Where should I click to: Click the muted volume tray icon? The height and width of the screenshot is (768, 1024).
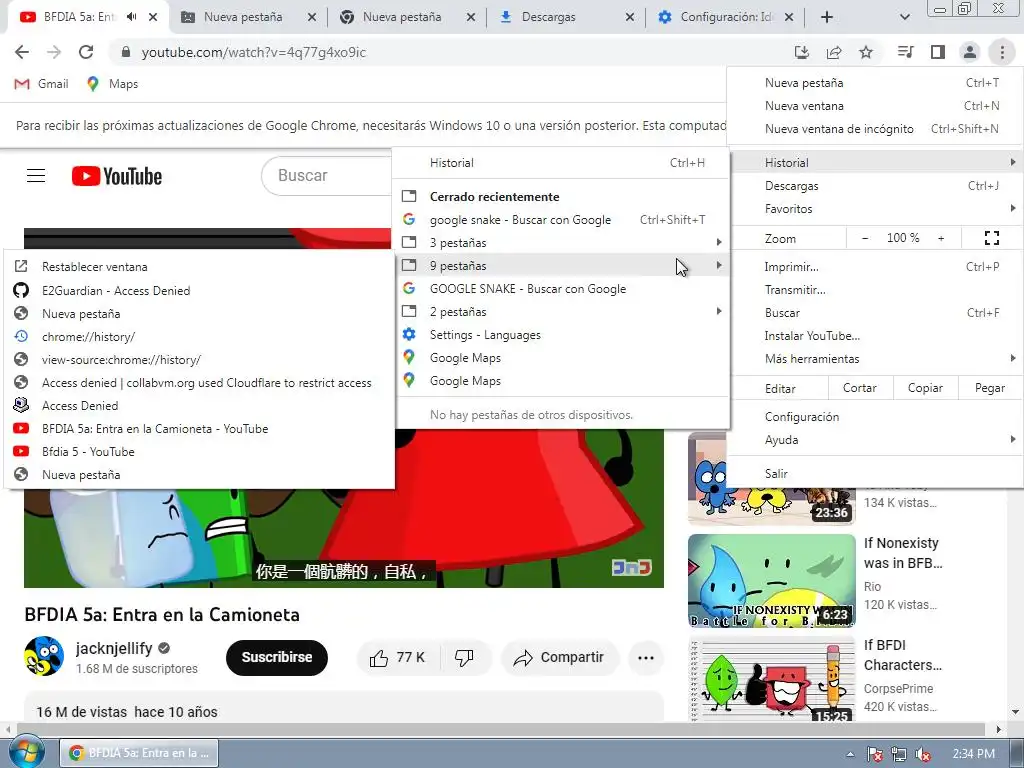(x=923, y=754)
